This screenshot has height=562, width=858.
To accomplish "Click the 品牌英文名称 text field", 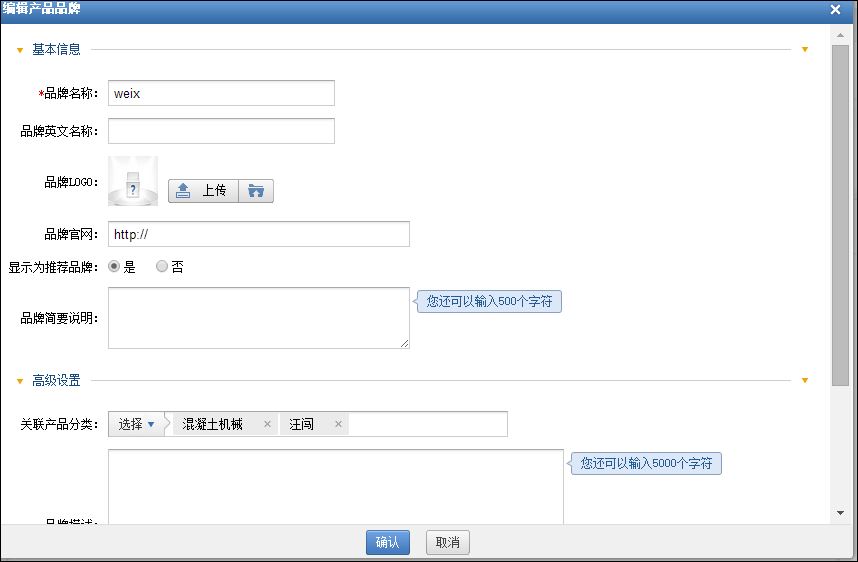I will (221, 131).
